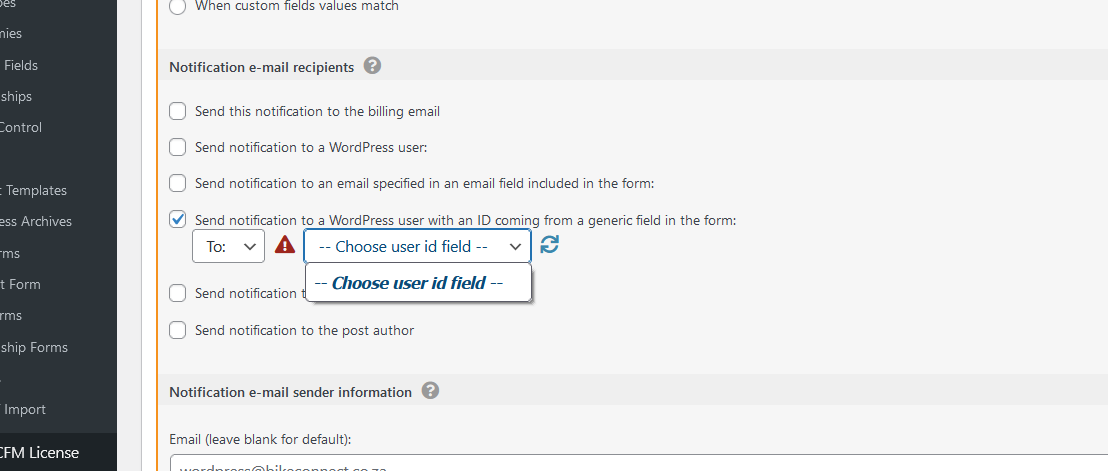Click help icon beside Notification e-mail recipients
The image size is (1108, 471).
pos(372,66)
